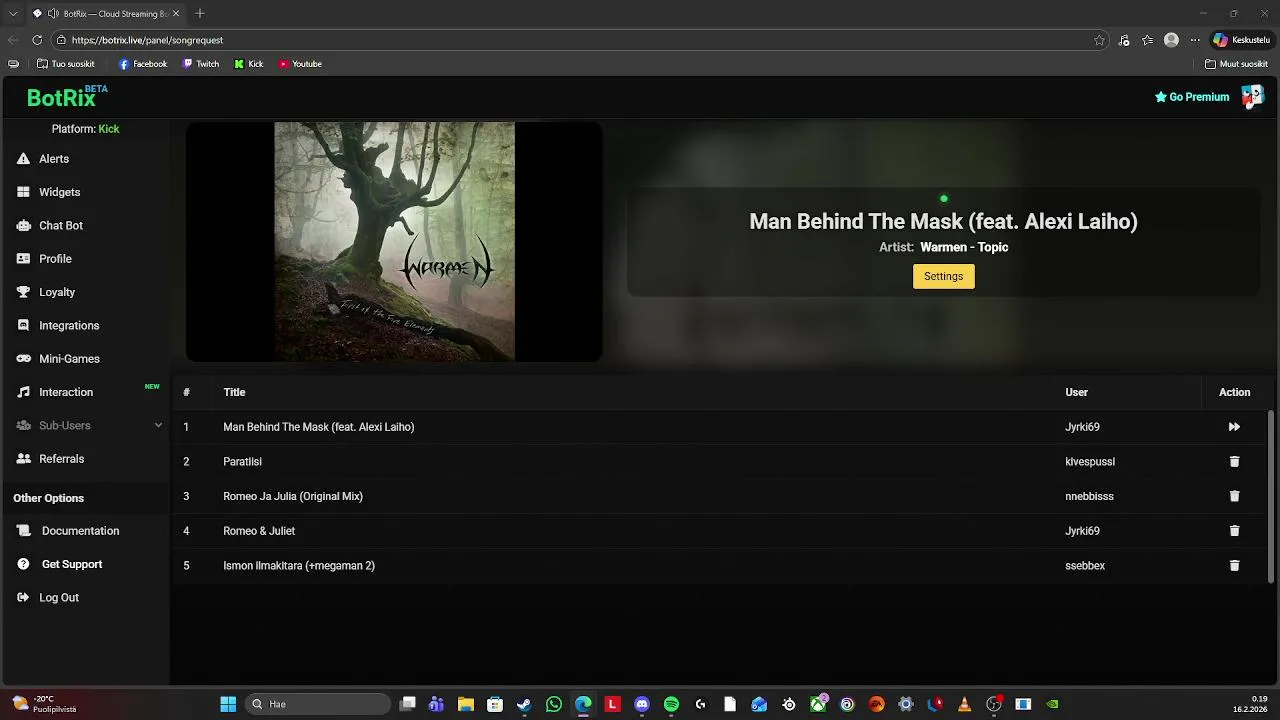
Task: Mute the BotRix tab audio icon
Action: (53, 14)
